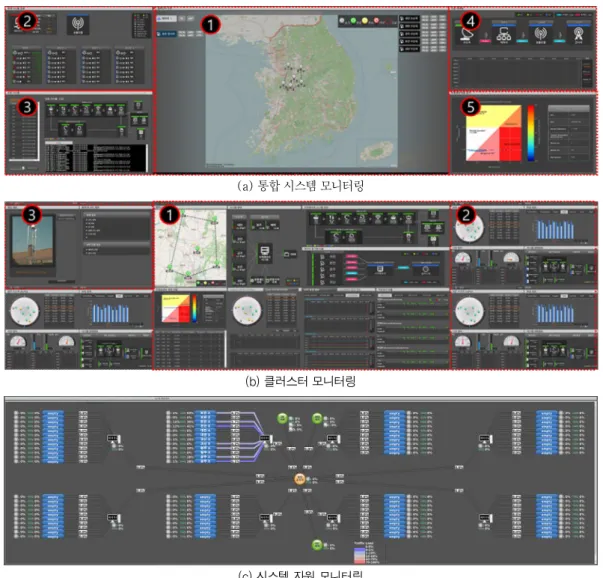Click network hierarchy icon in screen (a) link chain
The width and height of the screenshot is (603, 578).
503,35
